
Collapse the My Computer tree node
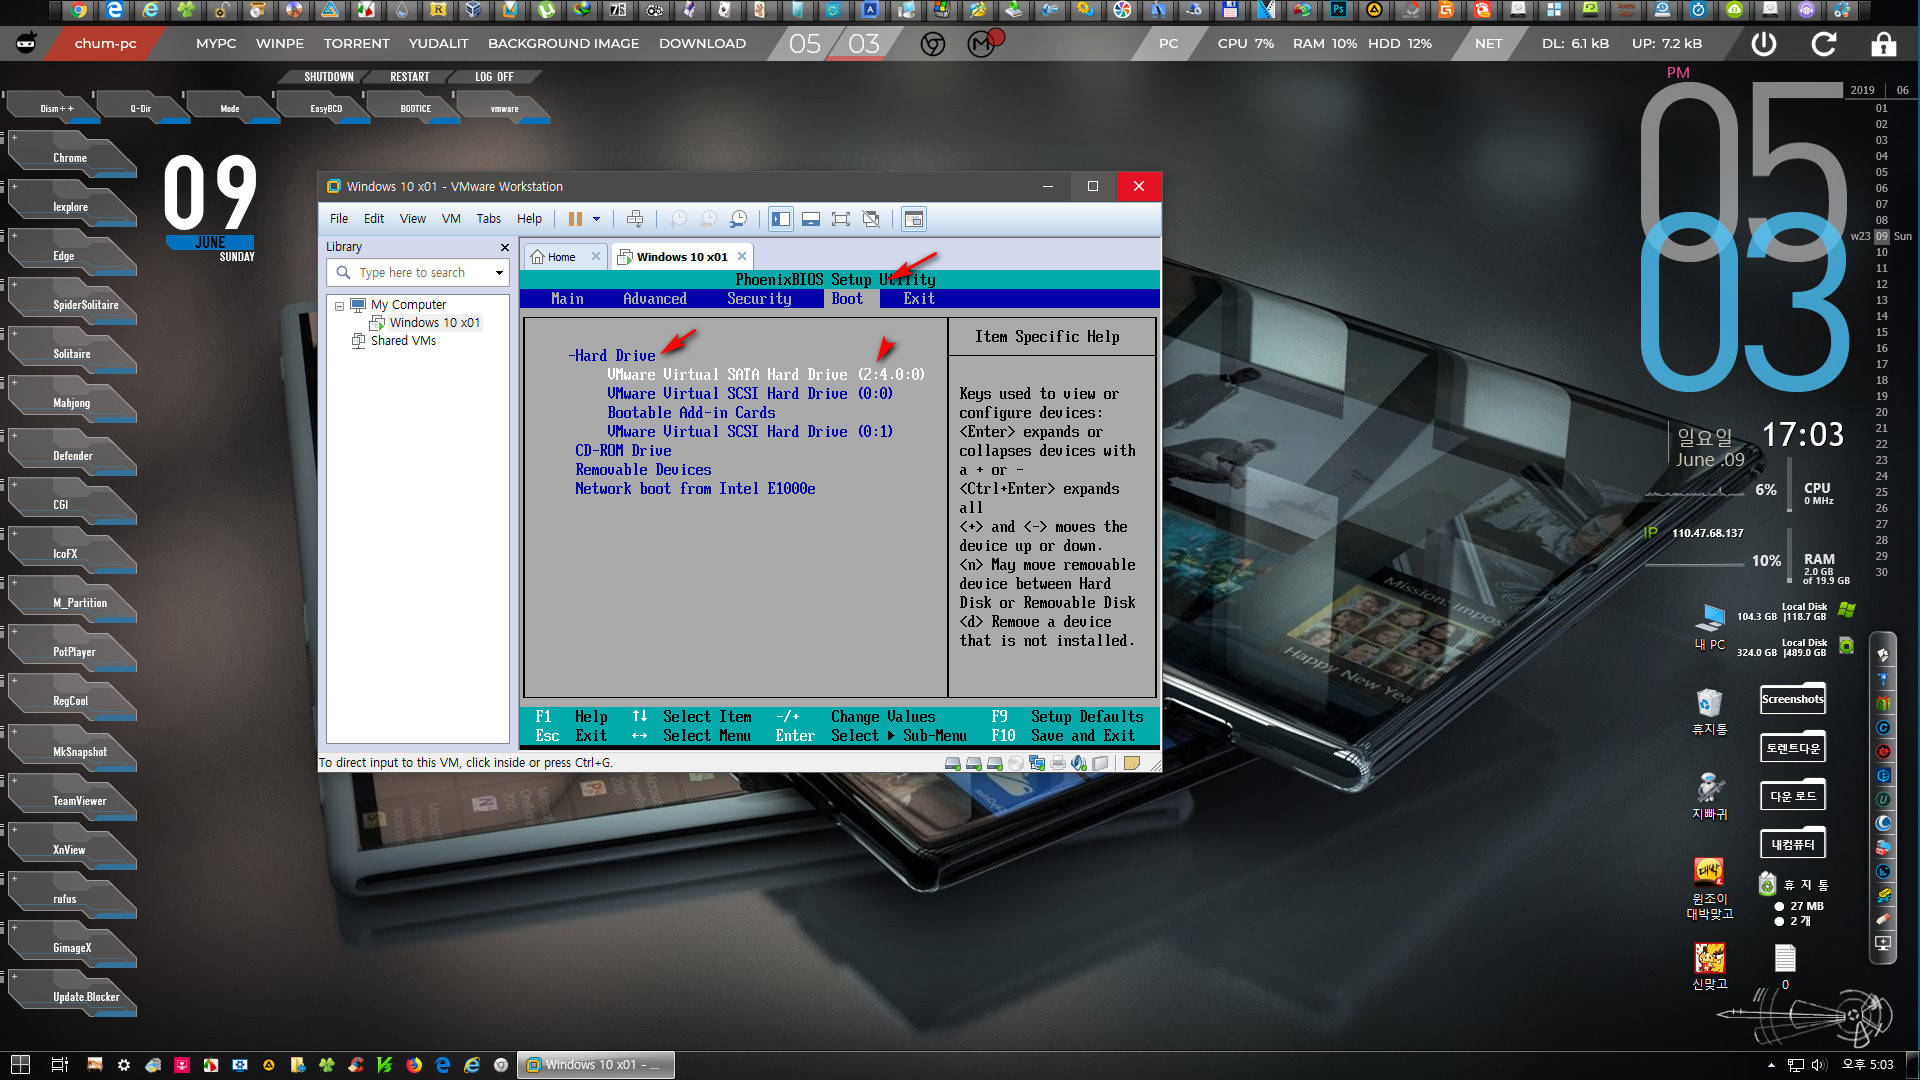click(x=339, y=306)
